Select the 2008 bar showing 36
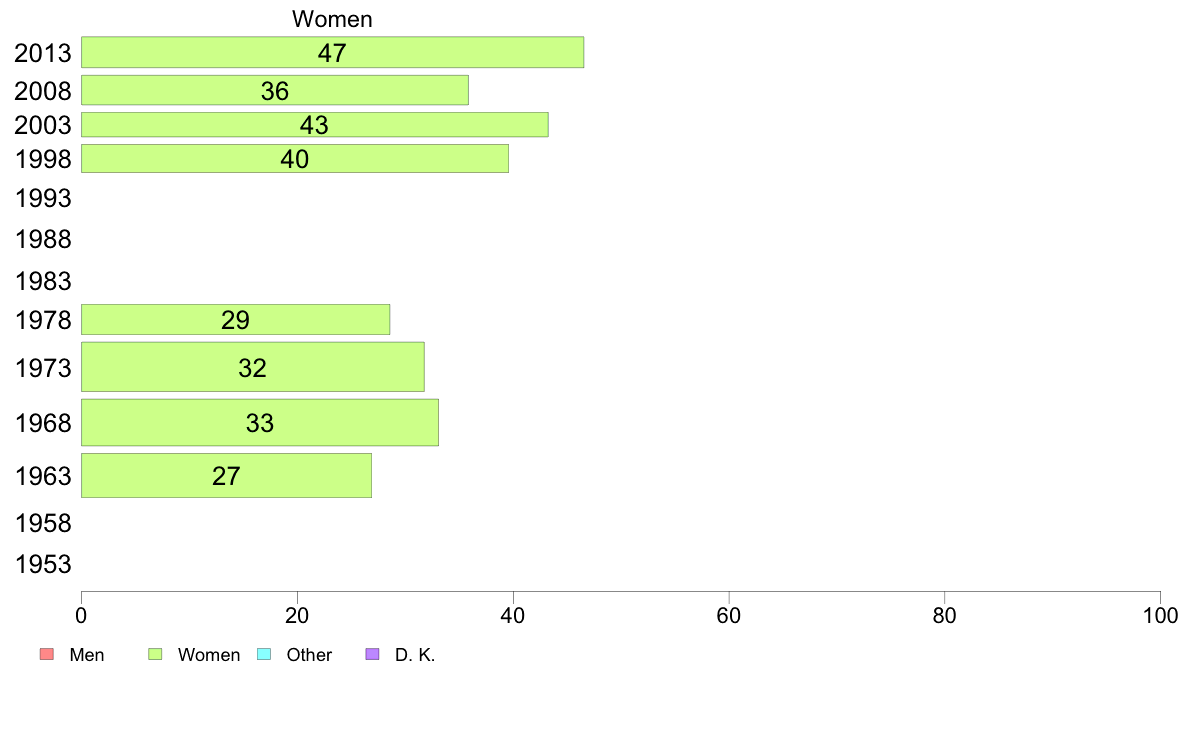 pyautogui.click(x=275, y=90)
